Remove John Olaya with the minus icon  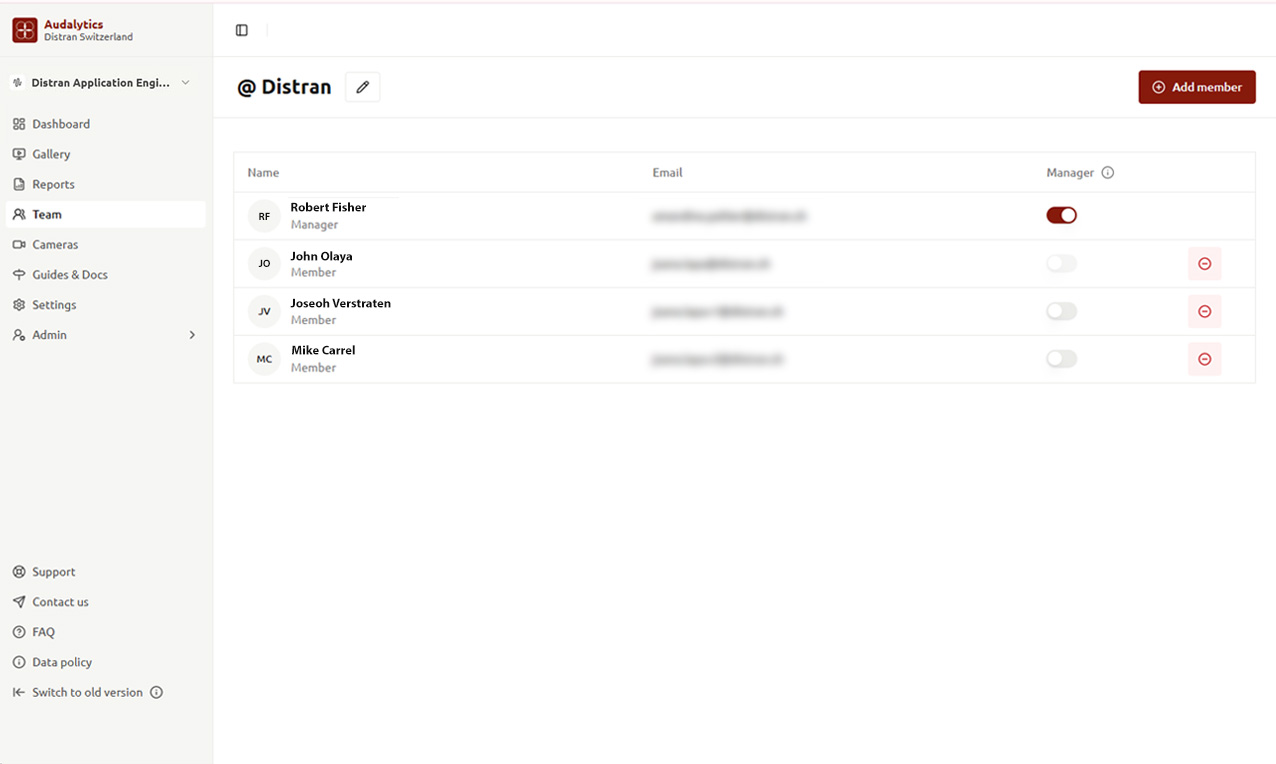1204,264
